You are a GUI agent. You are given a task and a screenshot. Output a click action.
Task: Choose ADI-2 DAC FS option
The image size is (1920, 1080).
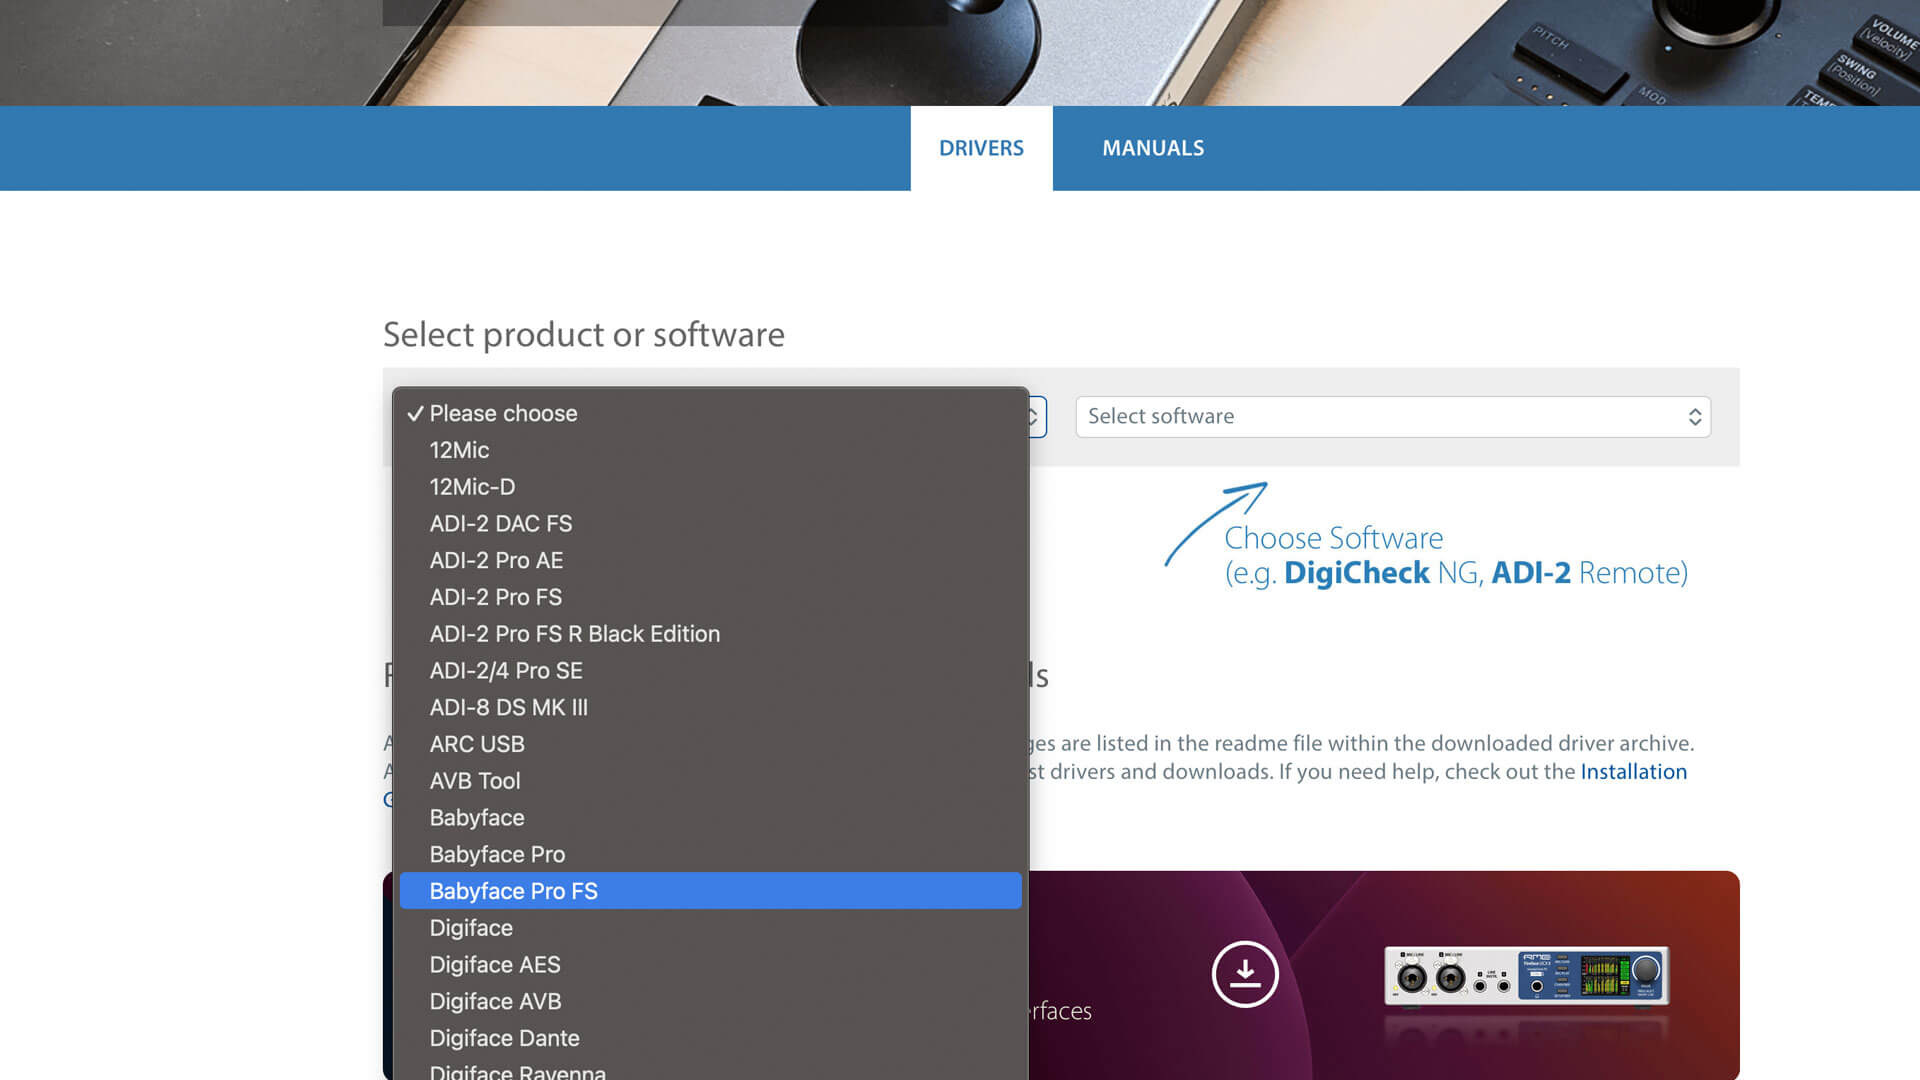pyautogui.click(x=500, y=524)
